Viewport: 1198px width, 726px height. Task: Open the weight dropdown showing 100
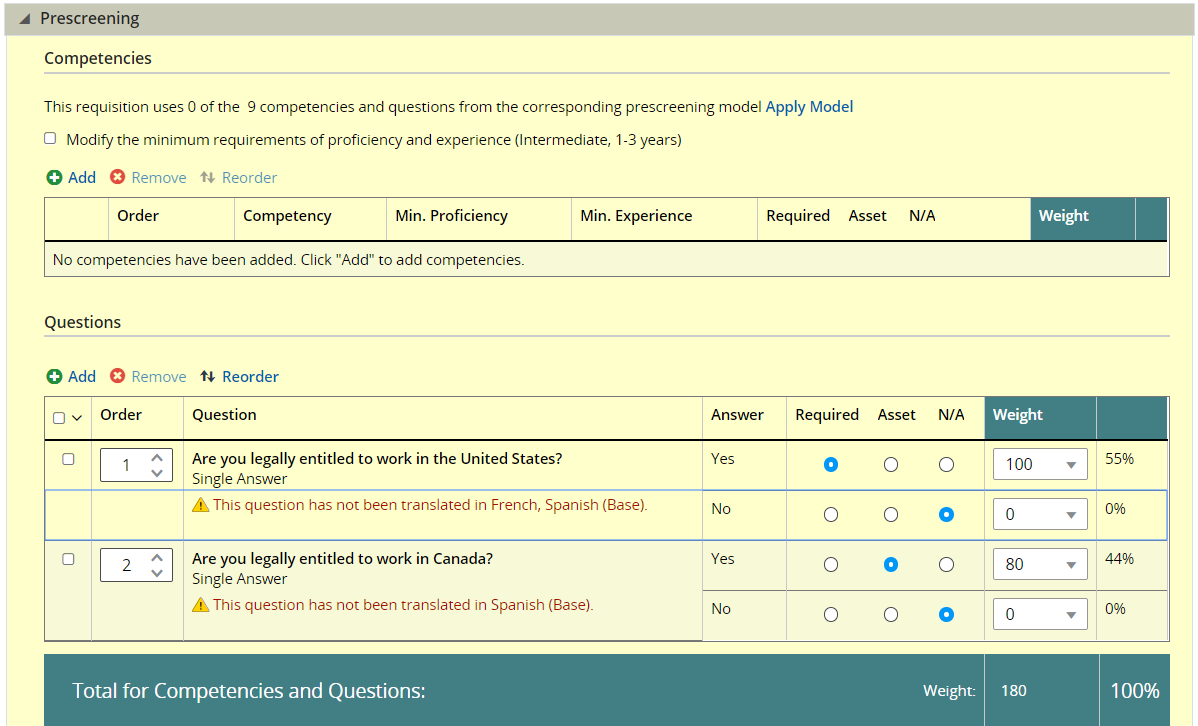click(x=1039, y=464)
